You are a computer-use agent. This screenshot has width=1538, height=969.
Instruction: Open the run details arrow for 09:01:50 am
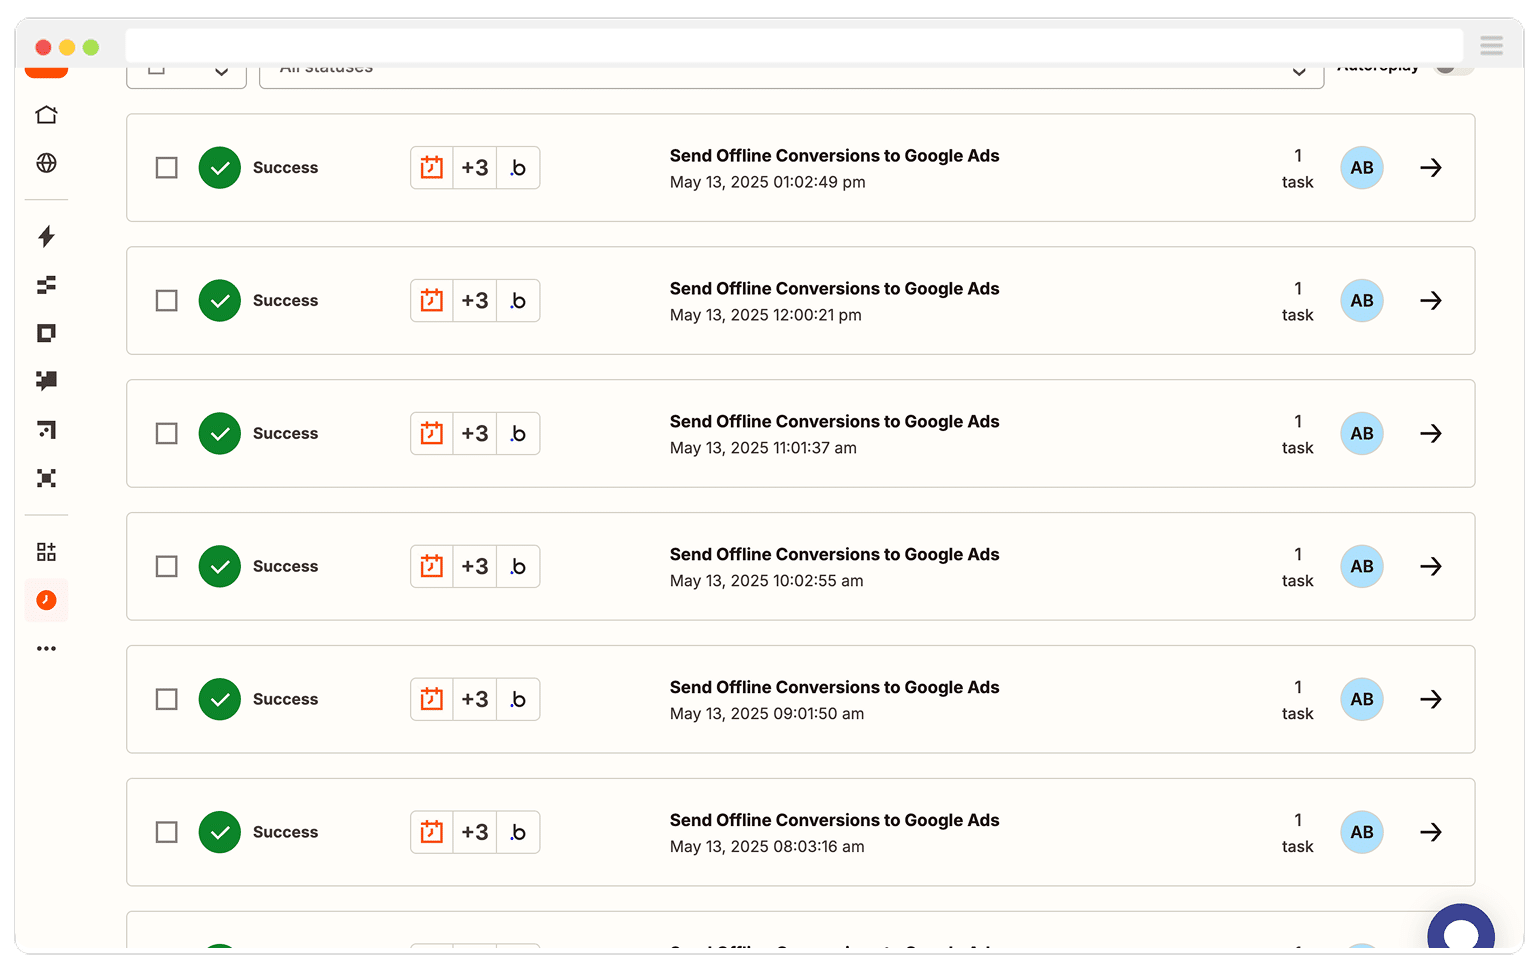pyautogui.click(x=1431, y=700)
